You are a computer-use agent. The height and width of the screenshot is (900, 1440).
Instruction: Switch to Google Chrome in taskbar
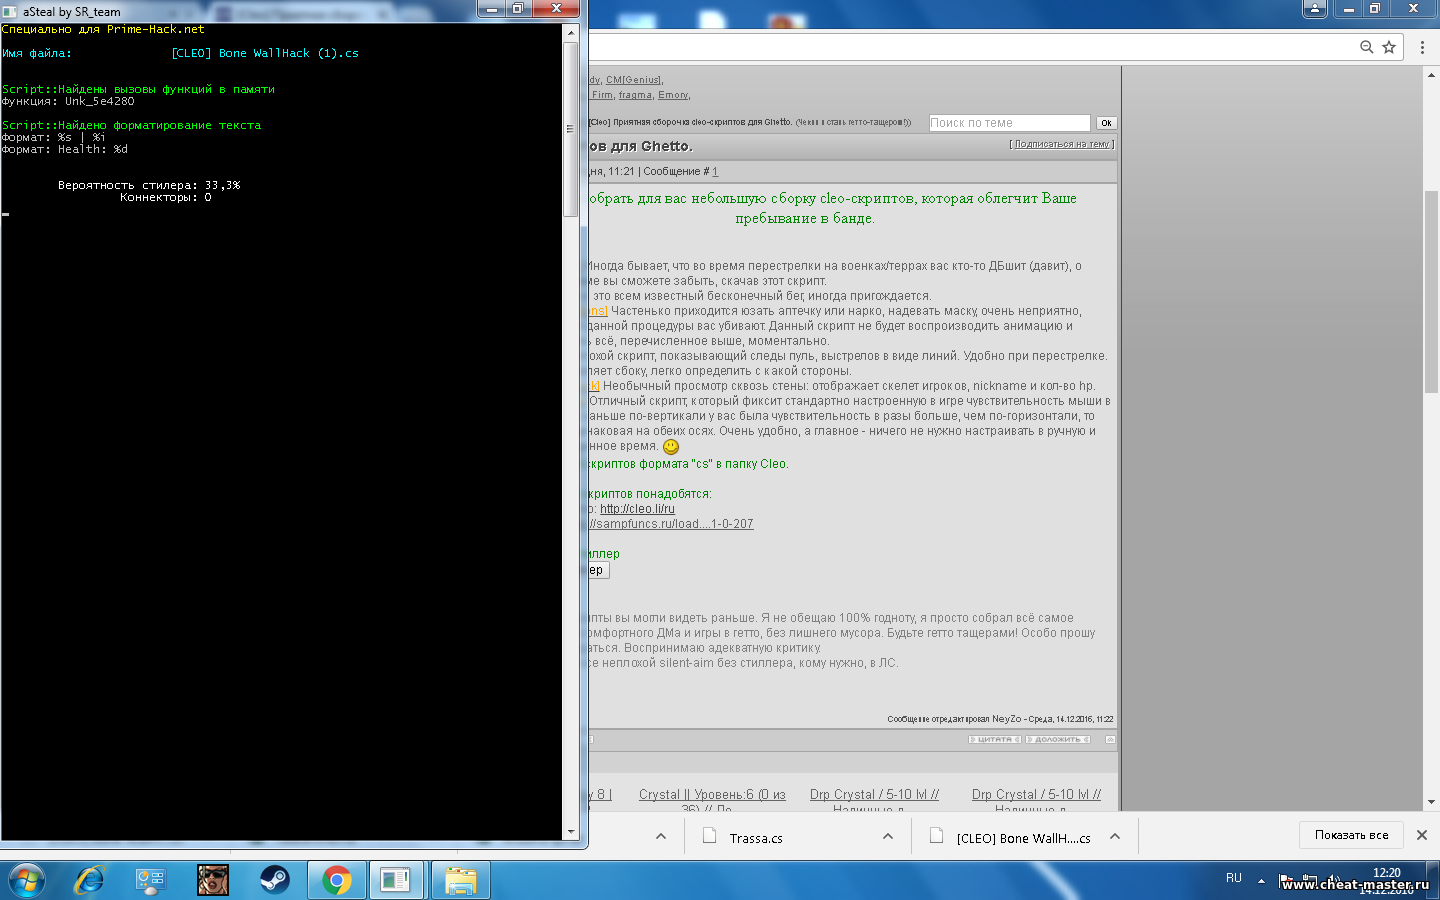point(337,880)
